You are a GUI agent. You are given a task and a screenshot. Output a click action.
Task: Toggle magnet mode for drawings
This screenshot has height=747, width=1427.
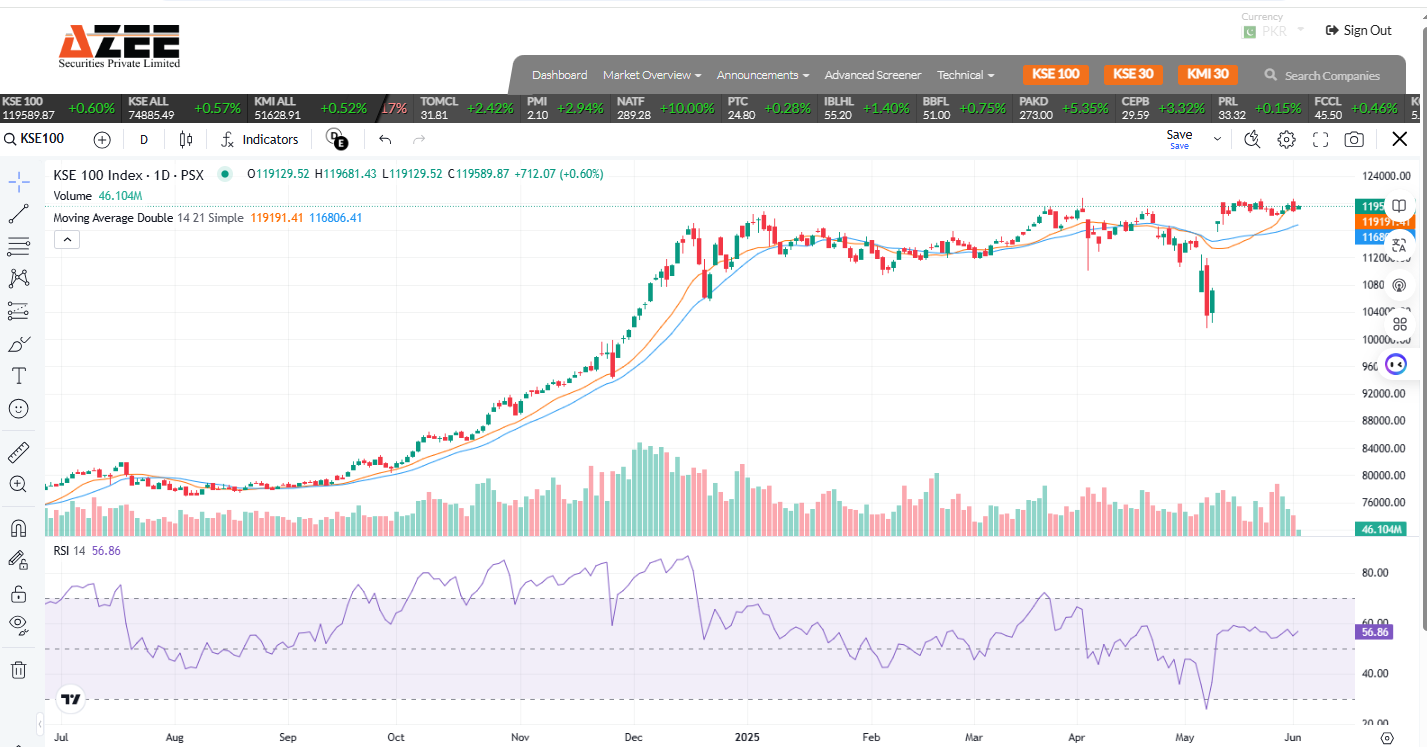(x=18, y=528)
